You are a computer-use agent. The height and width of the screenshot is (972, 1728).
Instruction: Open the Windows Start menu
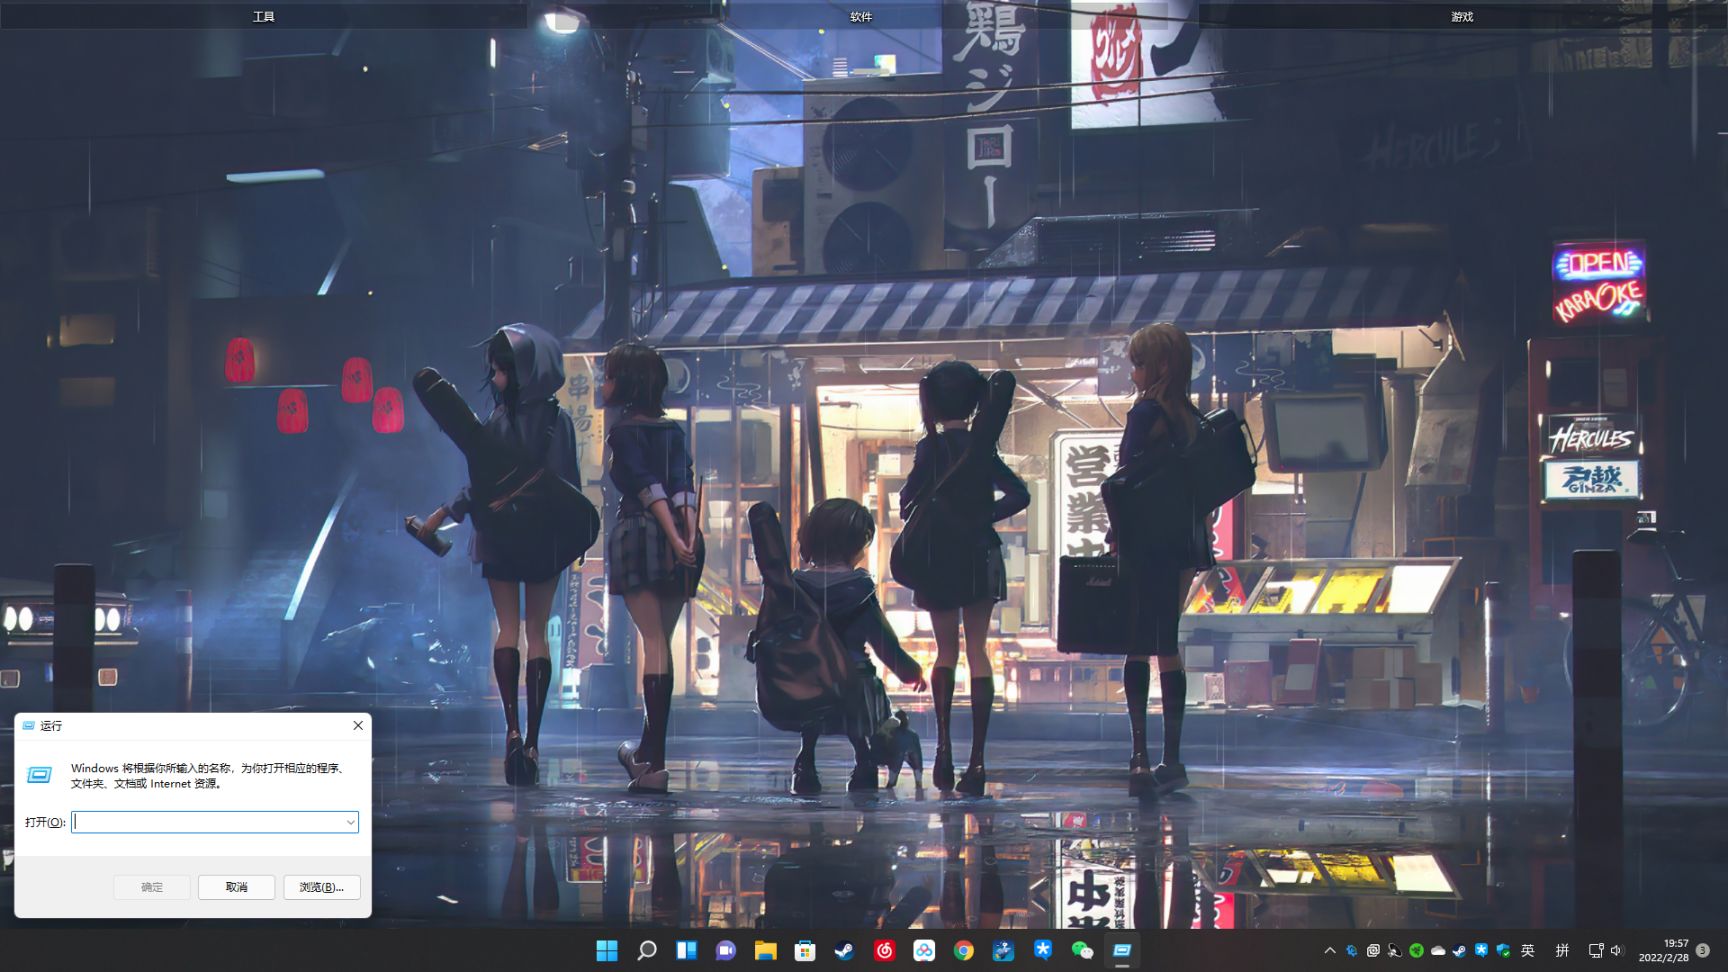coord(607,950)
